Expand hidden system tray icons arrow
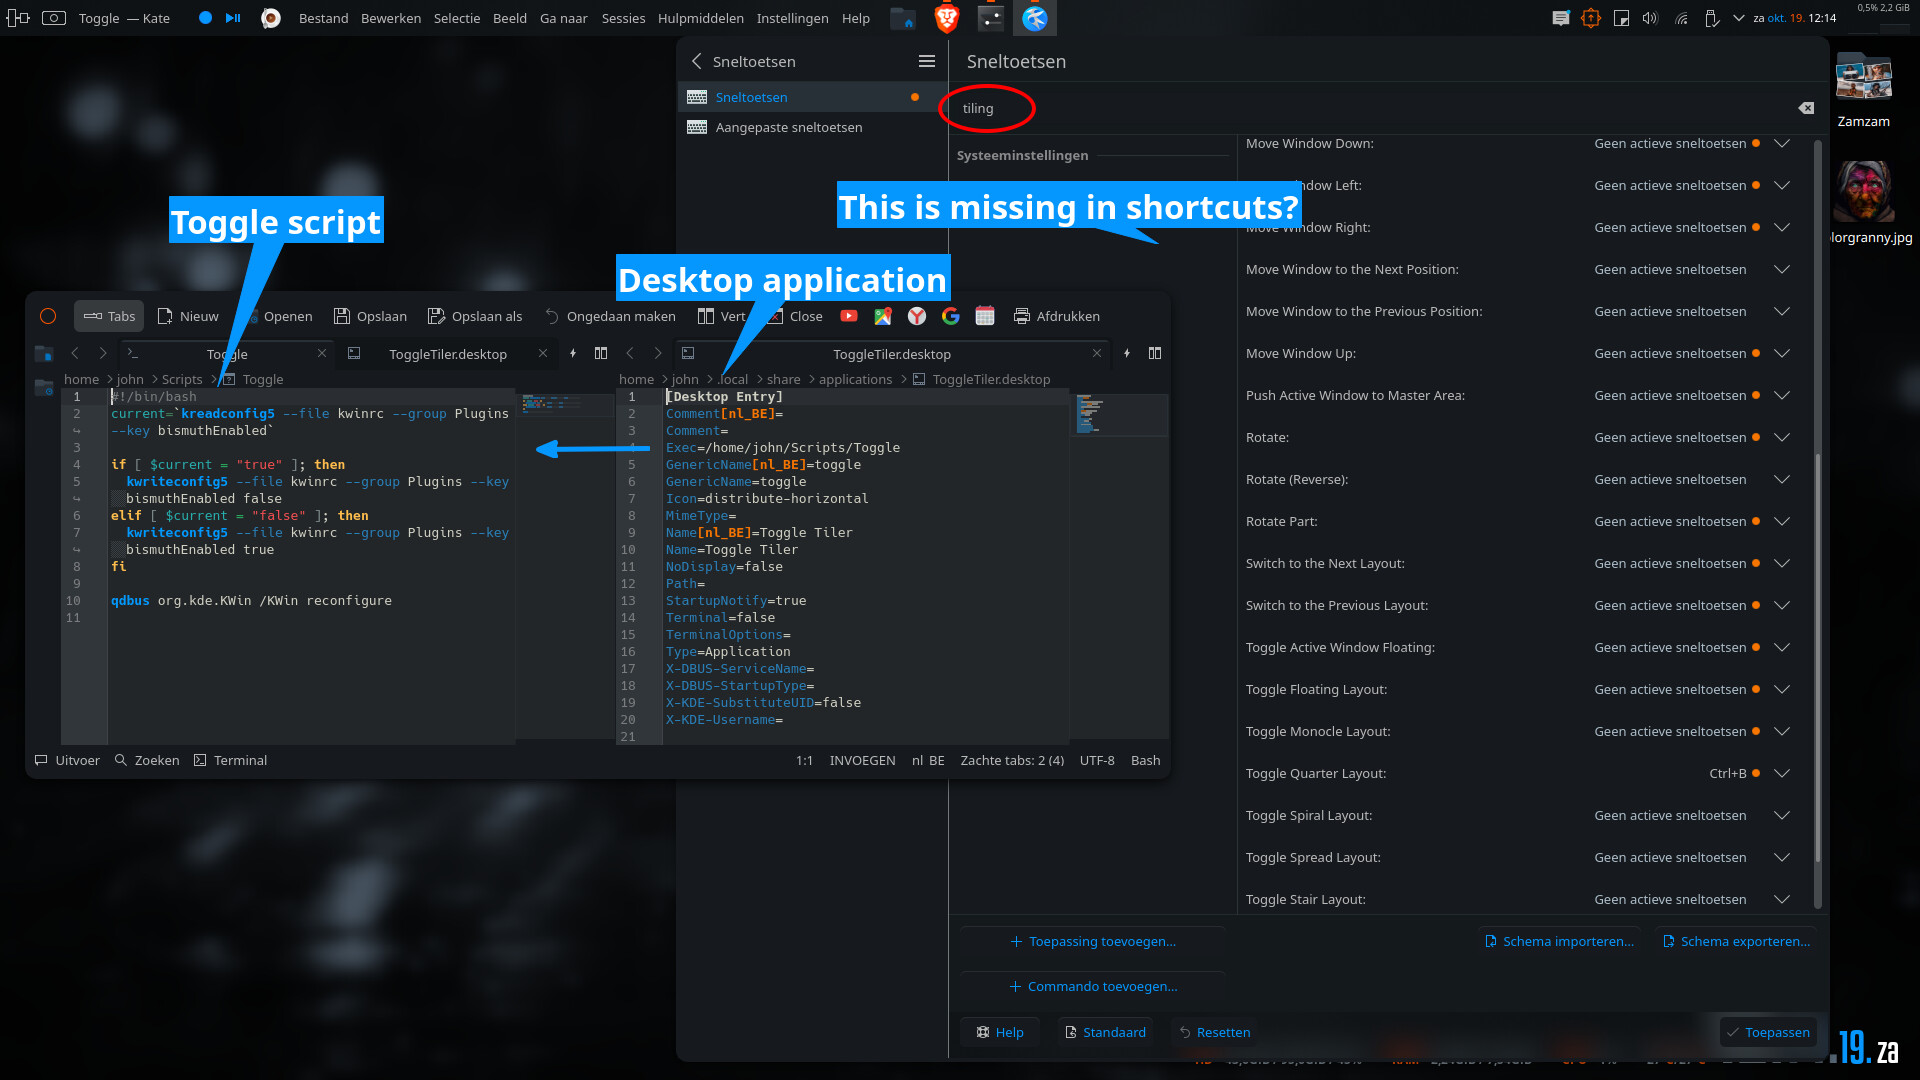 [x=1739, y=18]
